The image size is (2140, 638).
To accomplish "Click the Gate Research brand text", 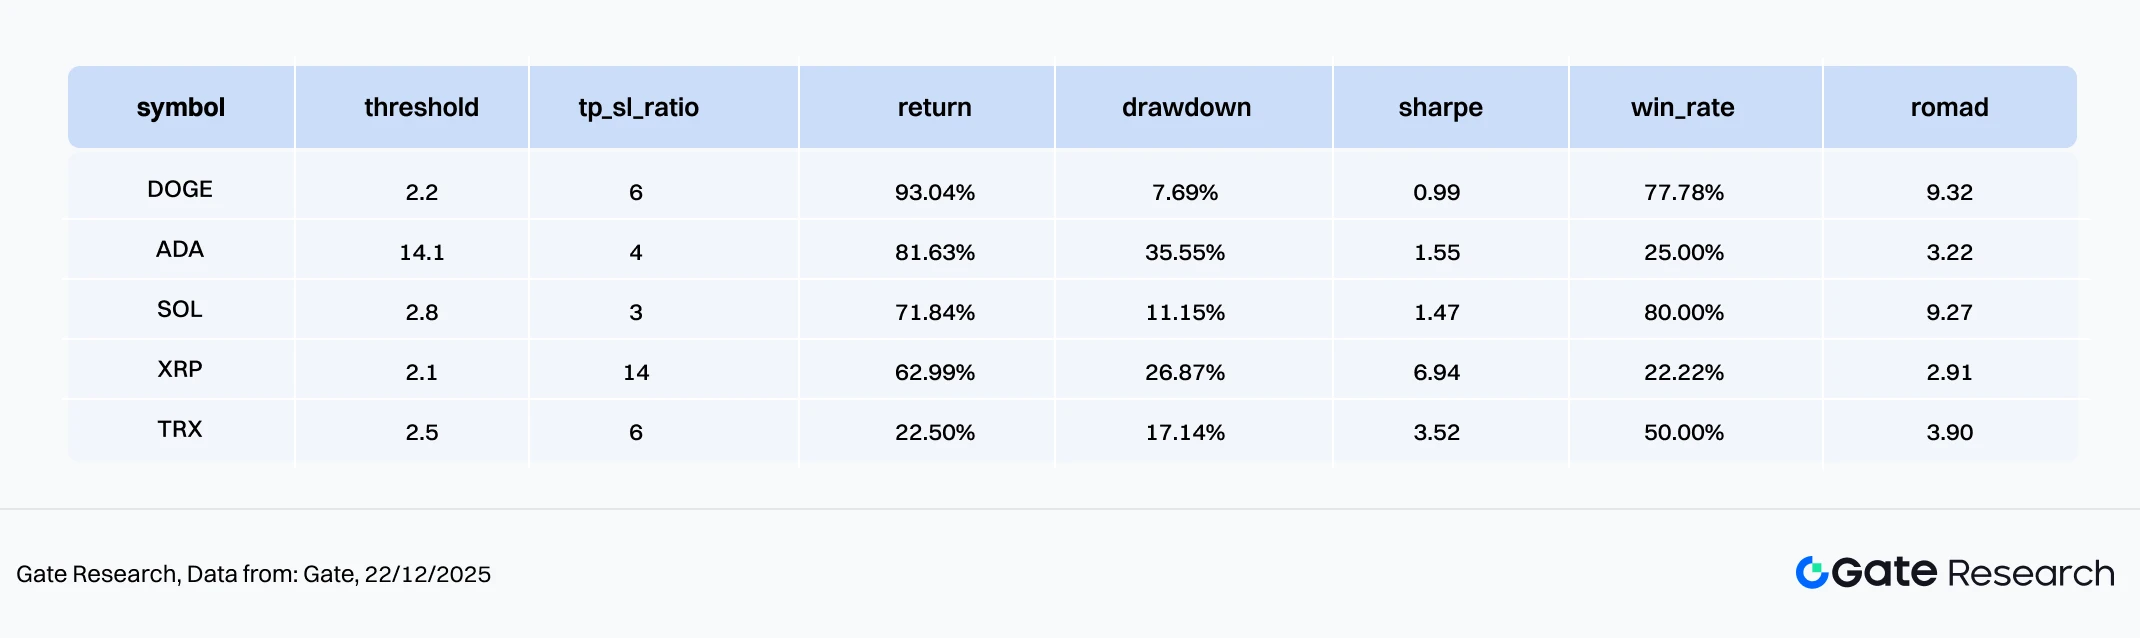I will click(1973, 573).
